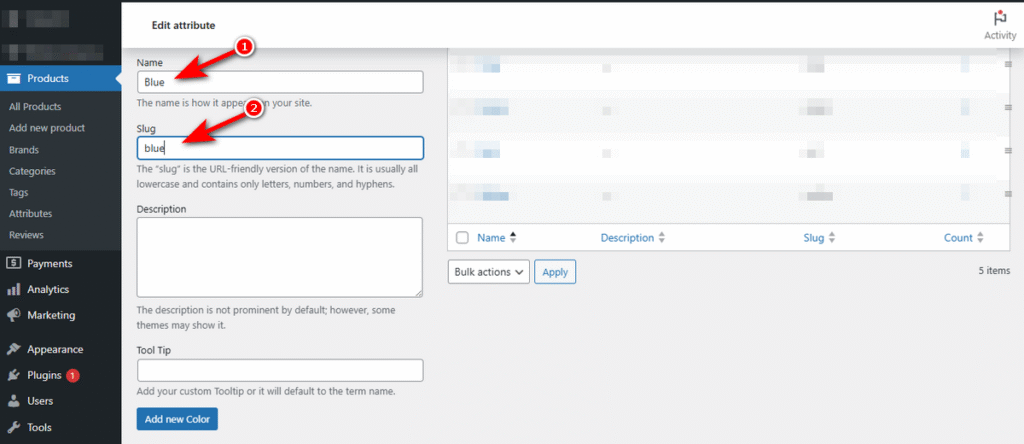Tick the select-all checkbox in table footer
Image resolution: width=1024 pixels, height=444 pixels.
pos(462,238)
